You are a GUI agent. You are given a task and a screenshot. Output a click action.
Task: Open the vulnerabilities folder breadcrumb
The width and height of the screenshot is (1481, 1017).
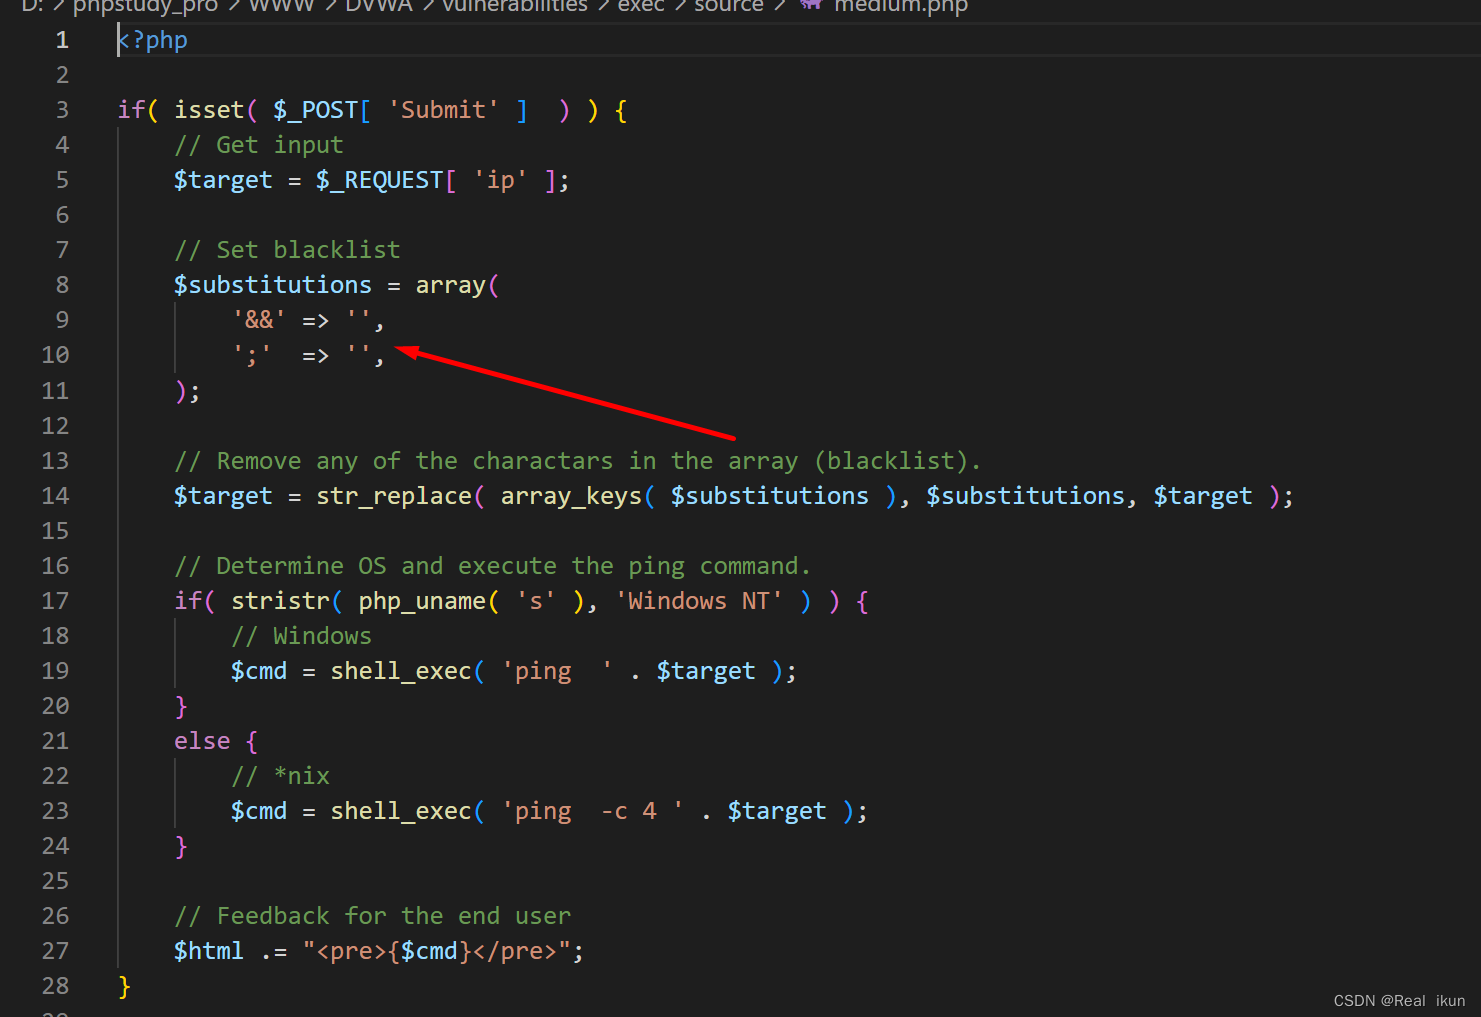click(x=514, y=6)
